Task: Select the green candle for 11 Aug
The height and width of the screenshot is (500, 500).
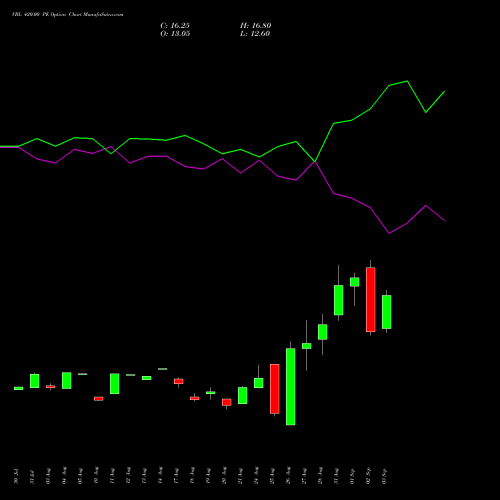Action: (115, 384)
